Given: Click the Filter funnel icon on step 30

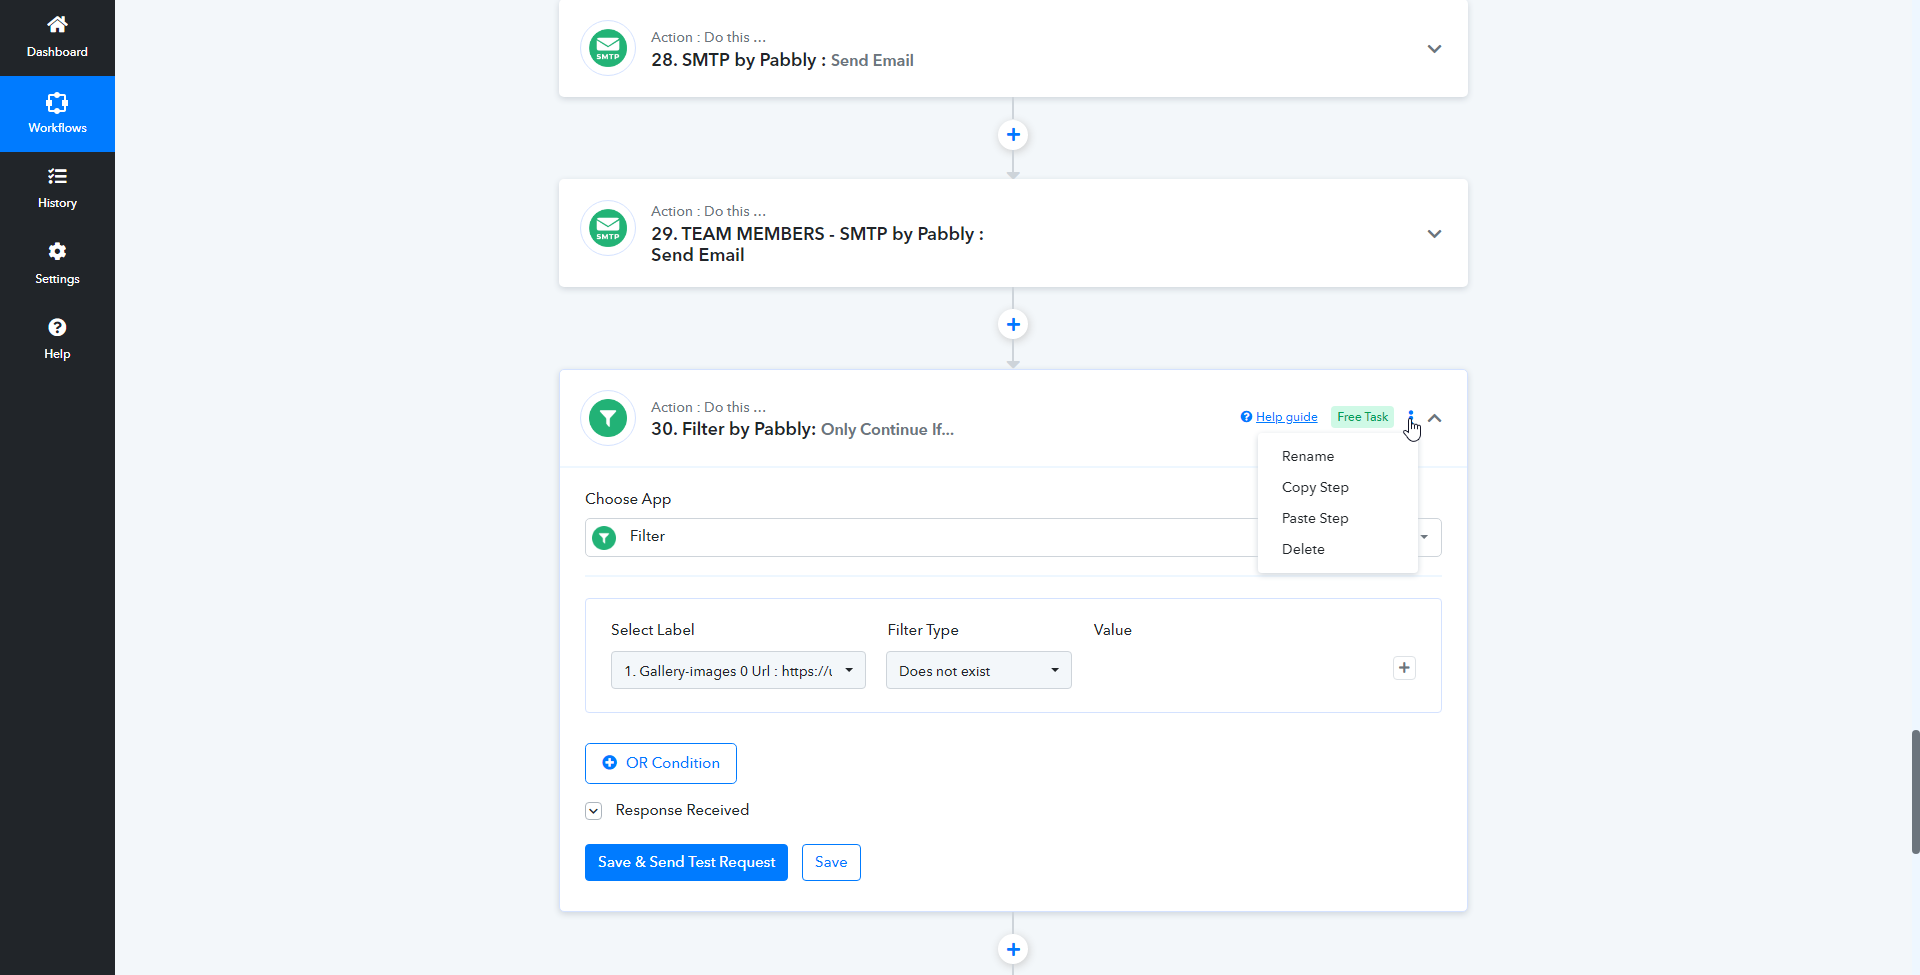Looking at the screenshot, I should pos(608,418).
